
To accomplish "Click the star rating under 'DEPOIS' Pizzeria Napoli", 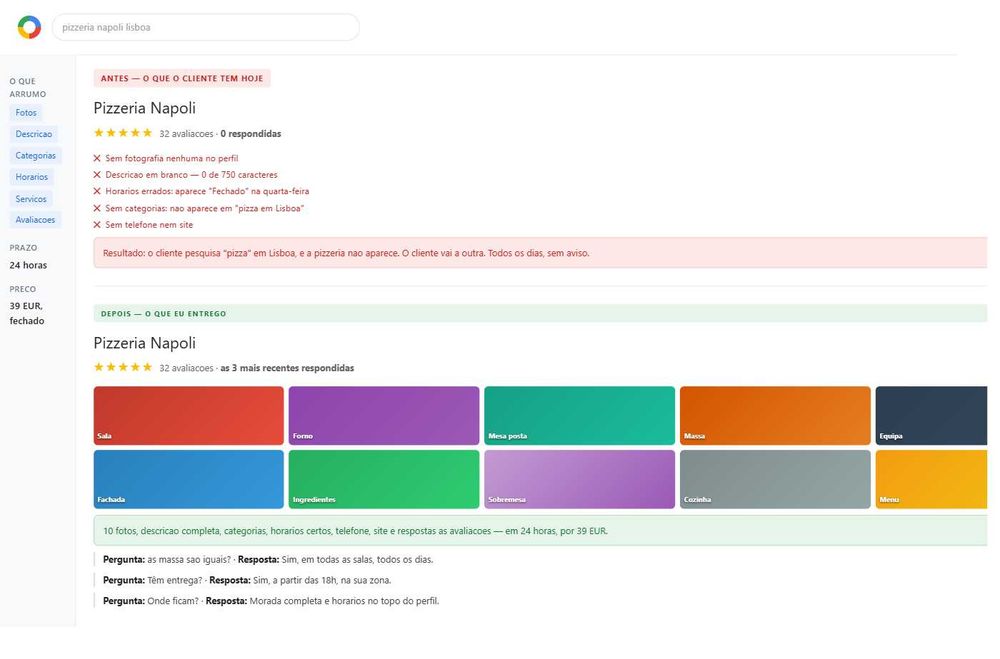I will 123,367.
